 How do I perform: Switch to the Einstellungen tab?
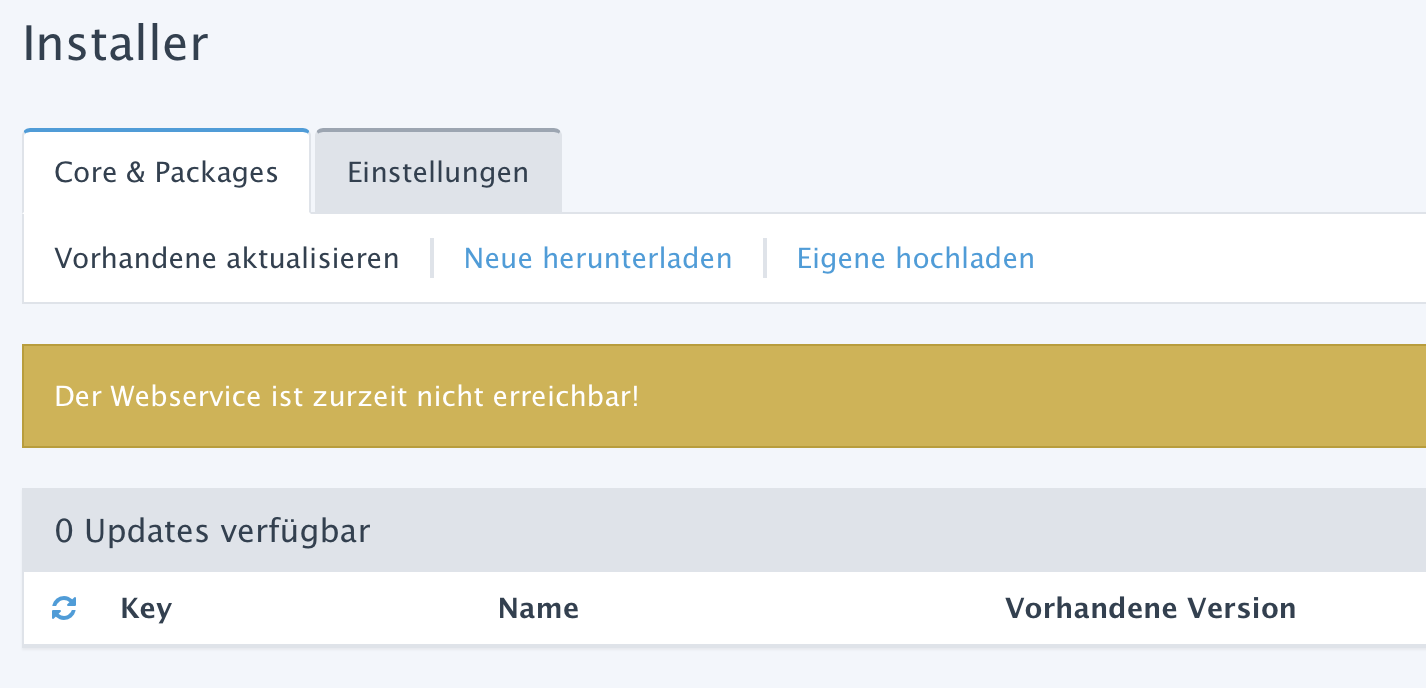[x=437, y=171]
